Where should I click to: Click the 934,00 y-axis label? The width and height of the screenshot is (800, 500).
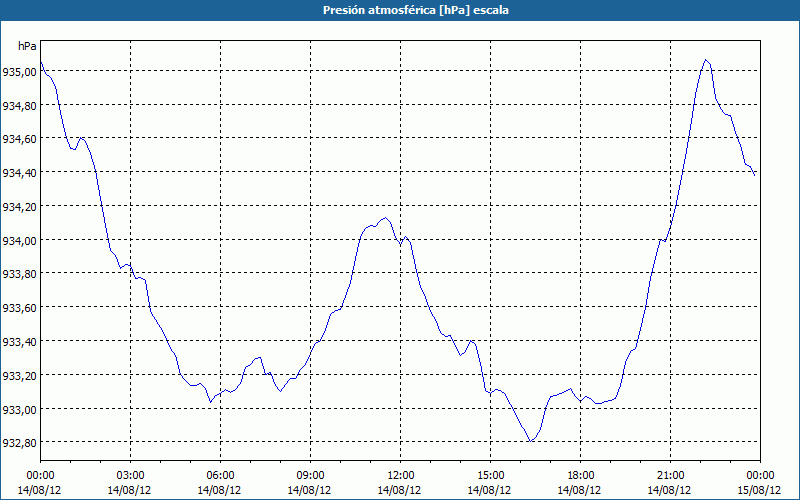19,240
